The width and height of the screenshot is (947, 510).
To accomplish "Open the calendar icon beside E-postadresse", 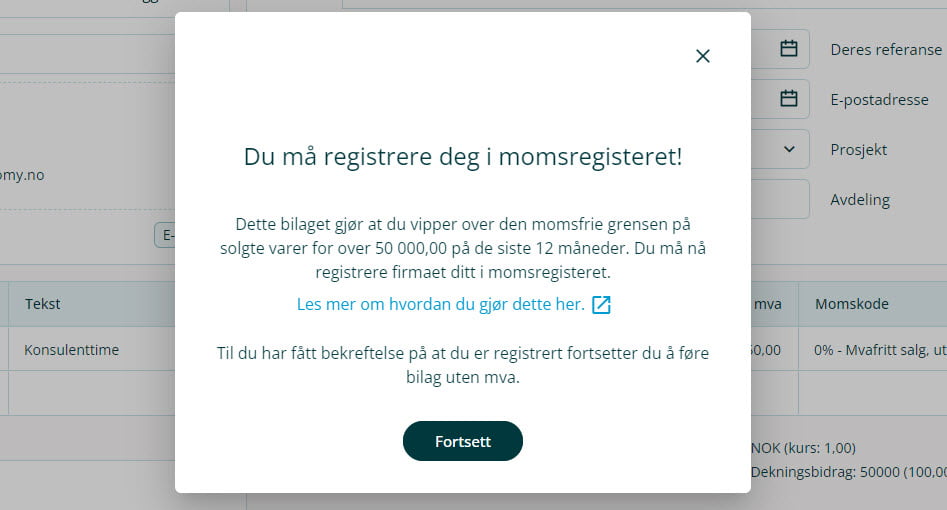I will [788, 98].
